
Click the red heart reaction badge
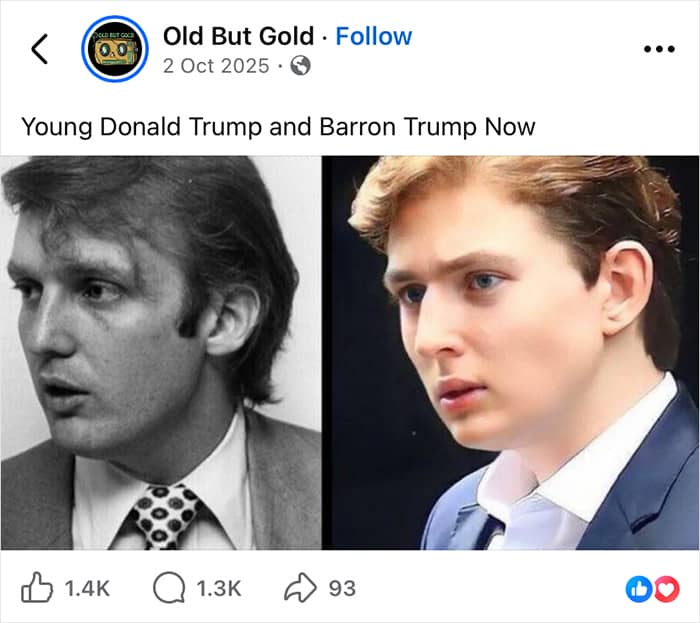[665, 589]
